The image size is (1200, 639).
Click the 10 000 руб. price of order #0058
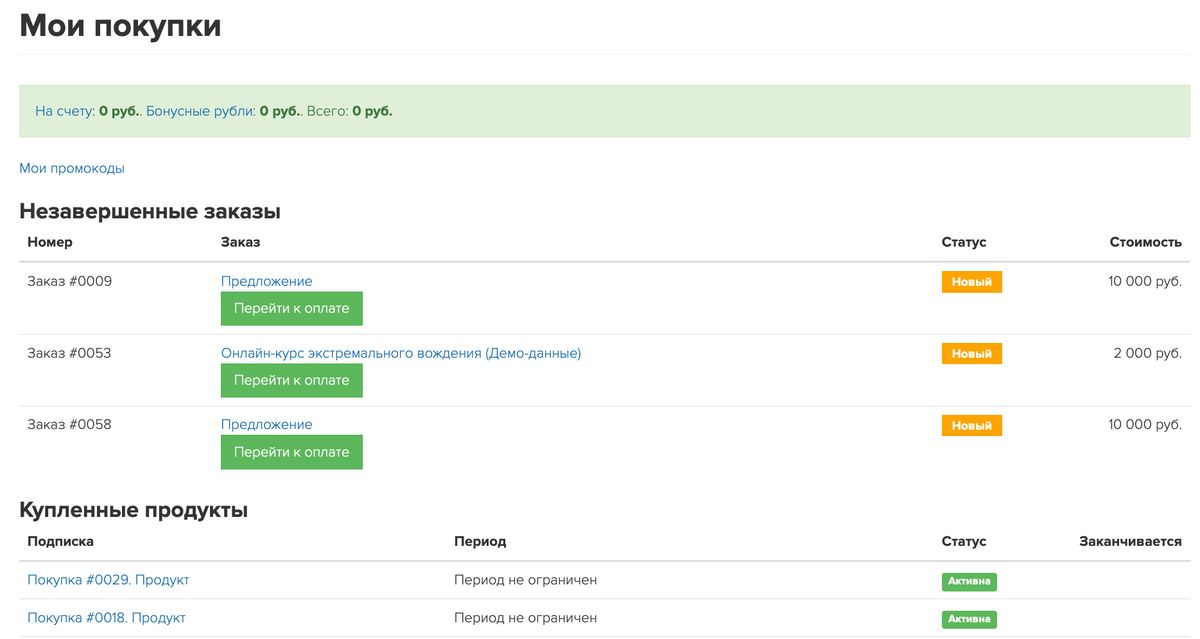click(1145, 424)
